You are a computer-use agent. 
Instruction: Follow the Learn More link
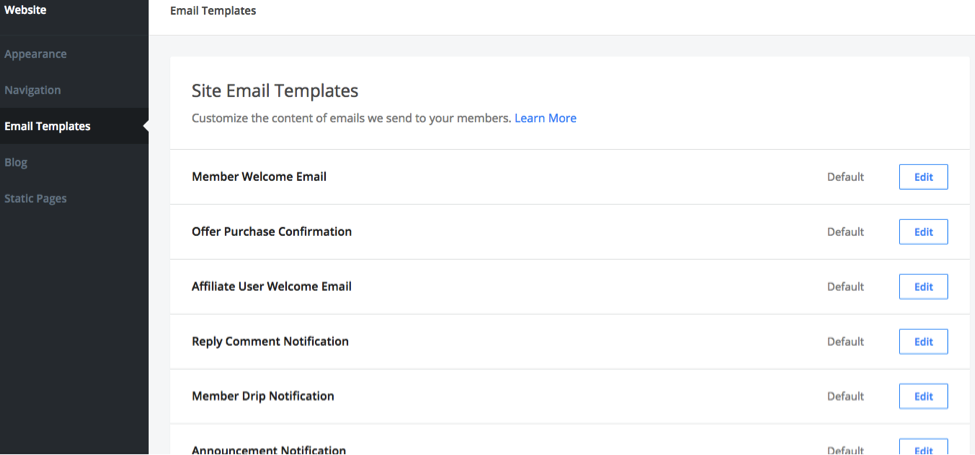click(545, 118)
